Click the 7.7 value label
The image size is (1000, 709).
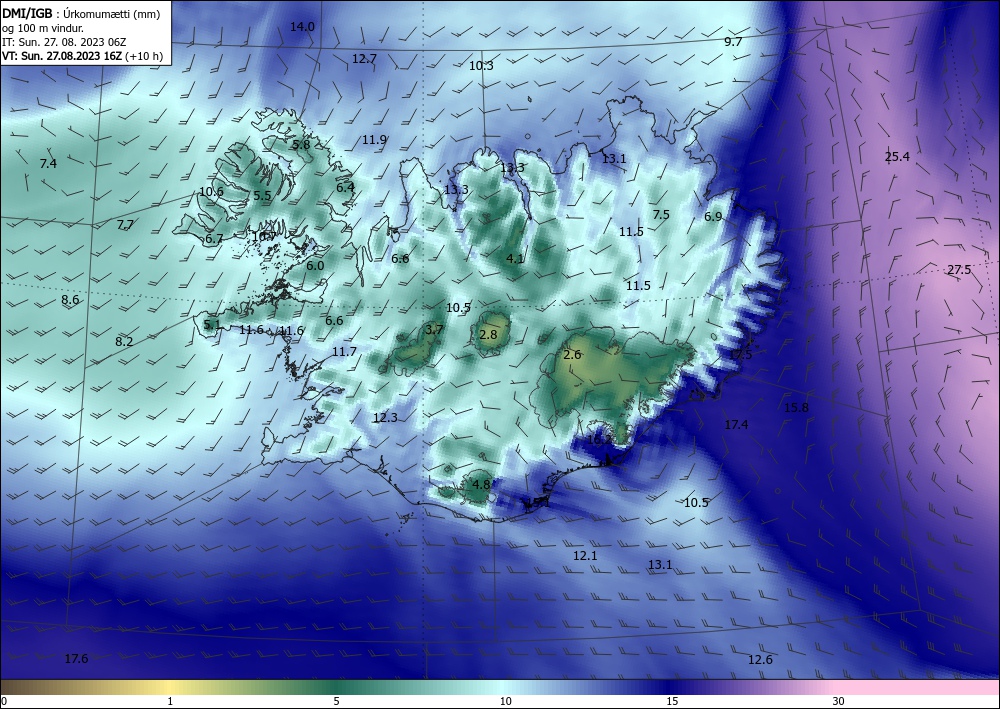(126, 224)
